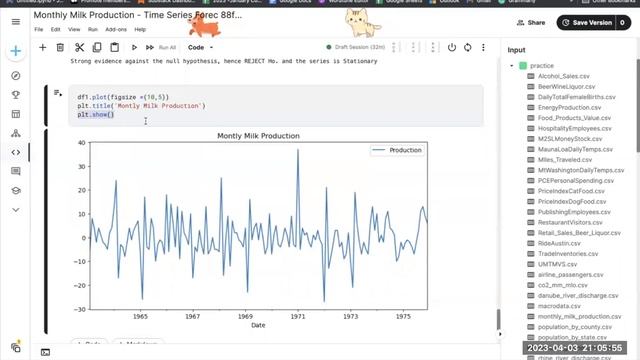Viewport: 640px width, 360px height.
Task: Open the compass Home icon
Action: 16,76
